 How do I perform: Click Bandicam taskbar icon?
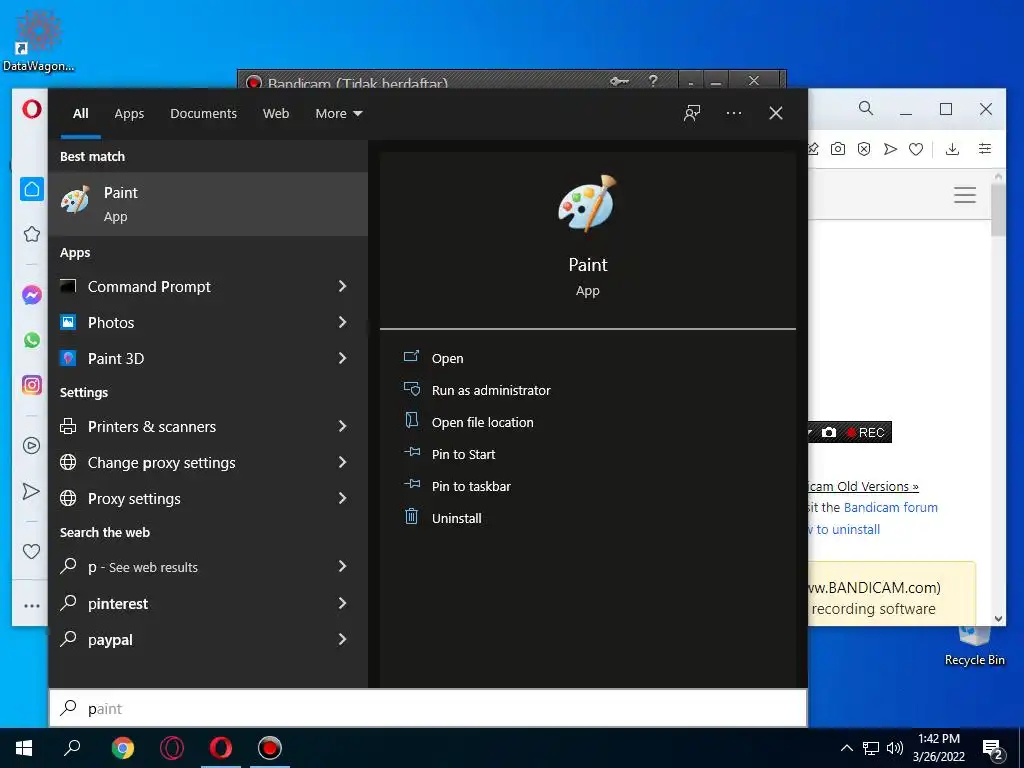pyautogui.click(x=269, y=748)
